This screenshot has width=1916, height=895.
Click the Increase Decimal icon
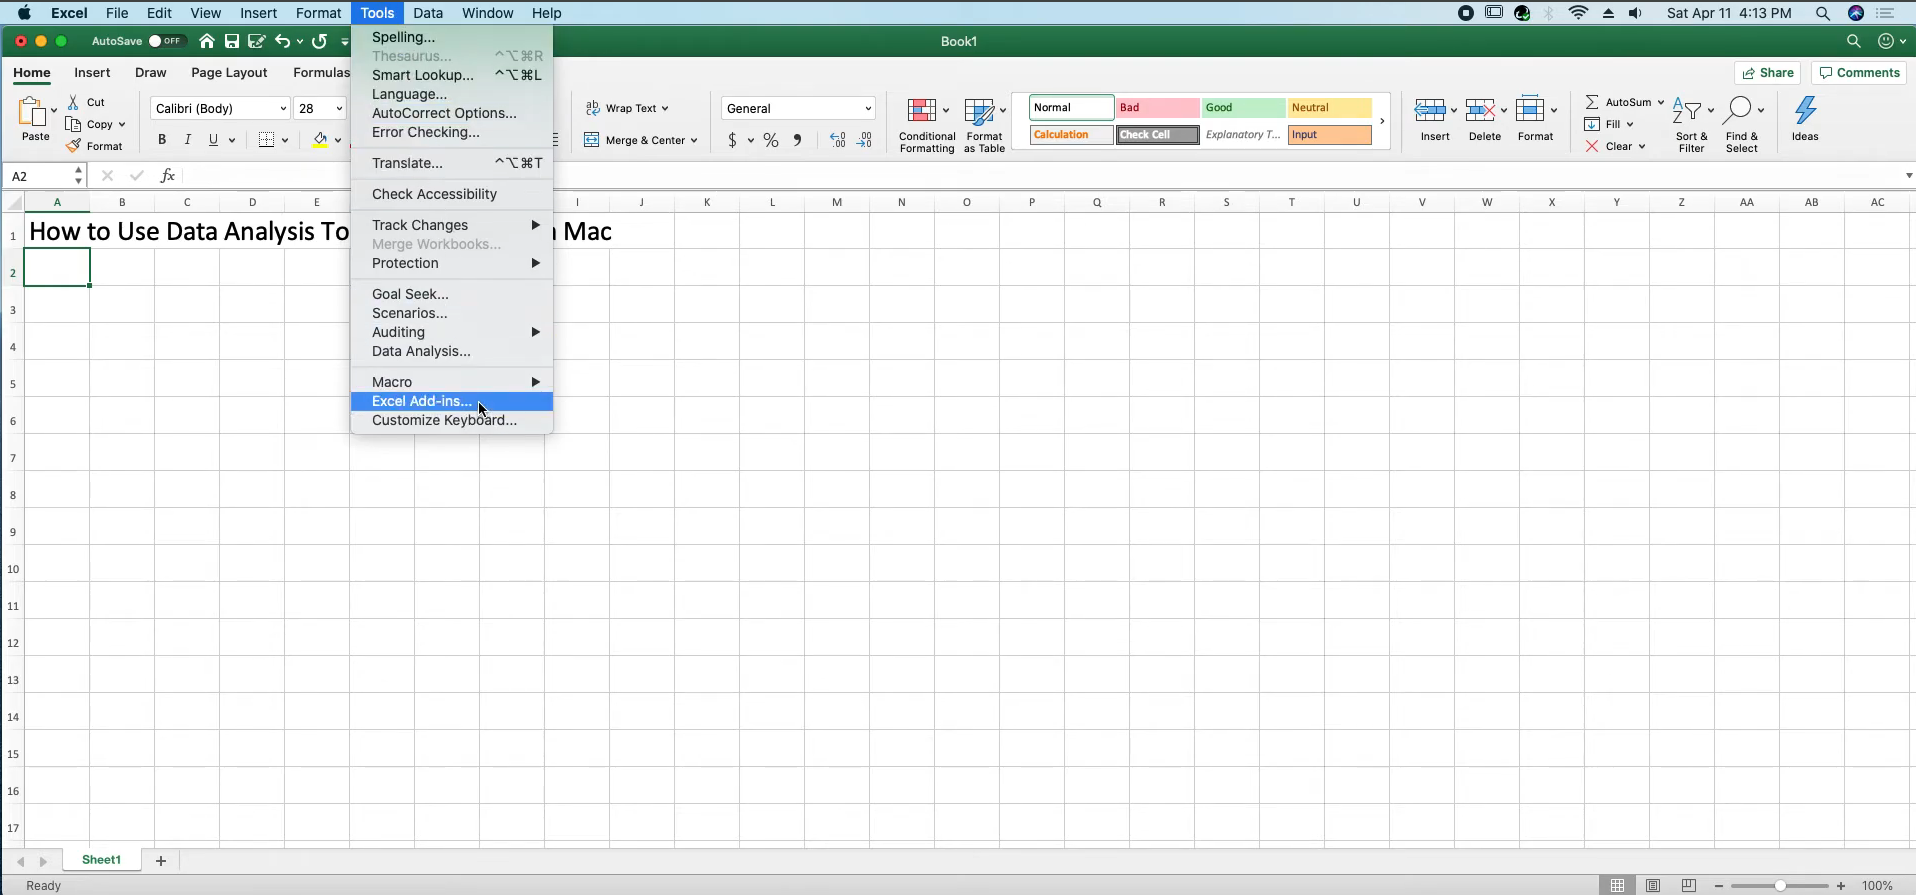838,140
